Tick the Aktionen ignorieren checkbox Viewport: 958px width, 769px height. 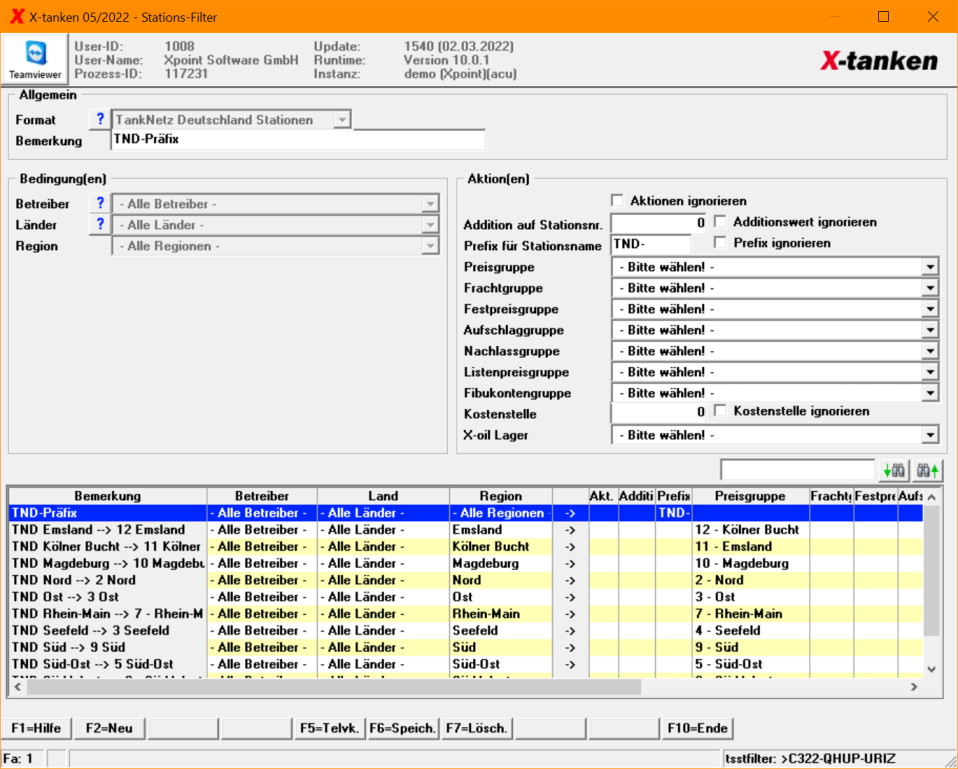click(617, 200)
